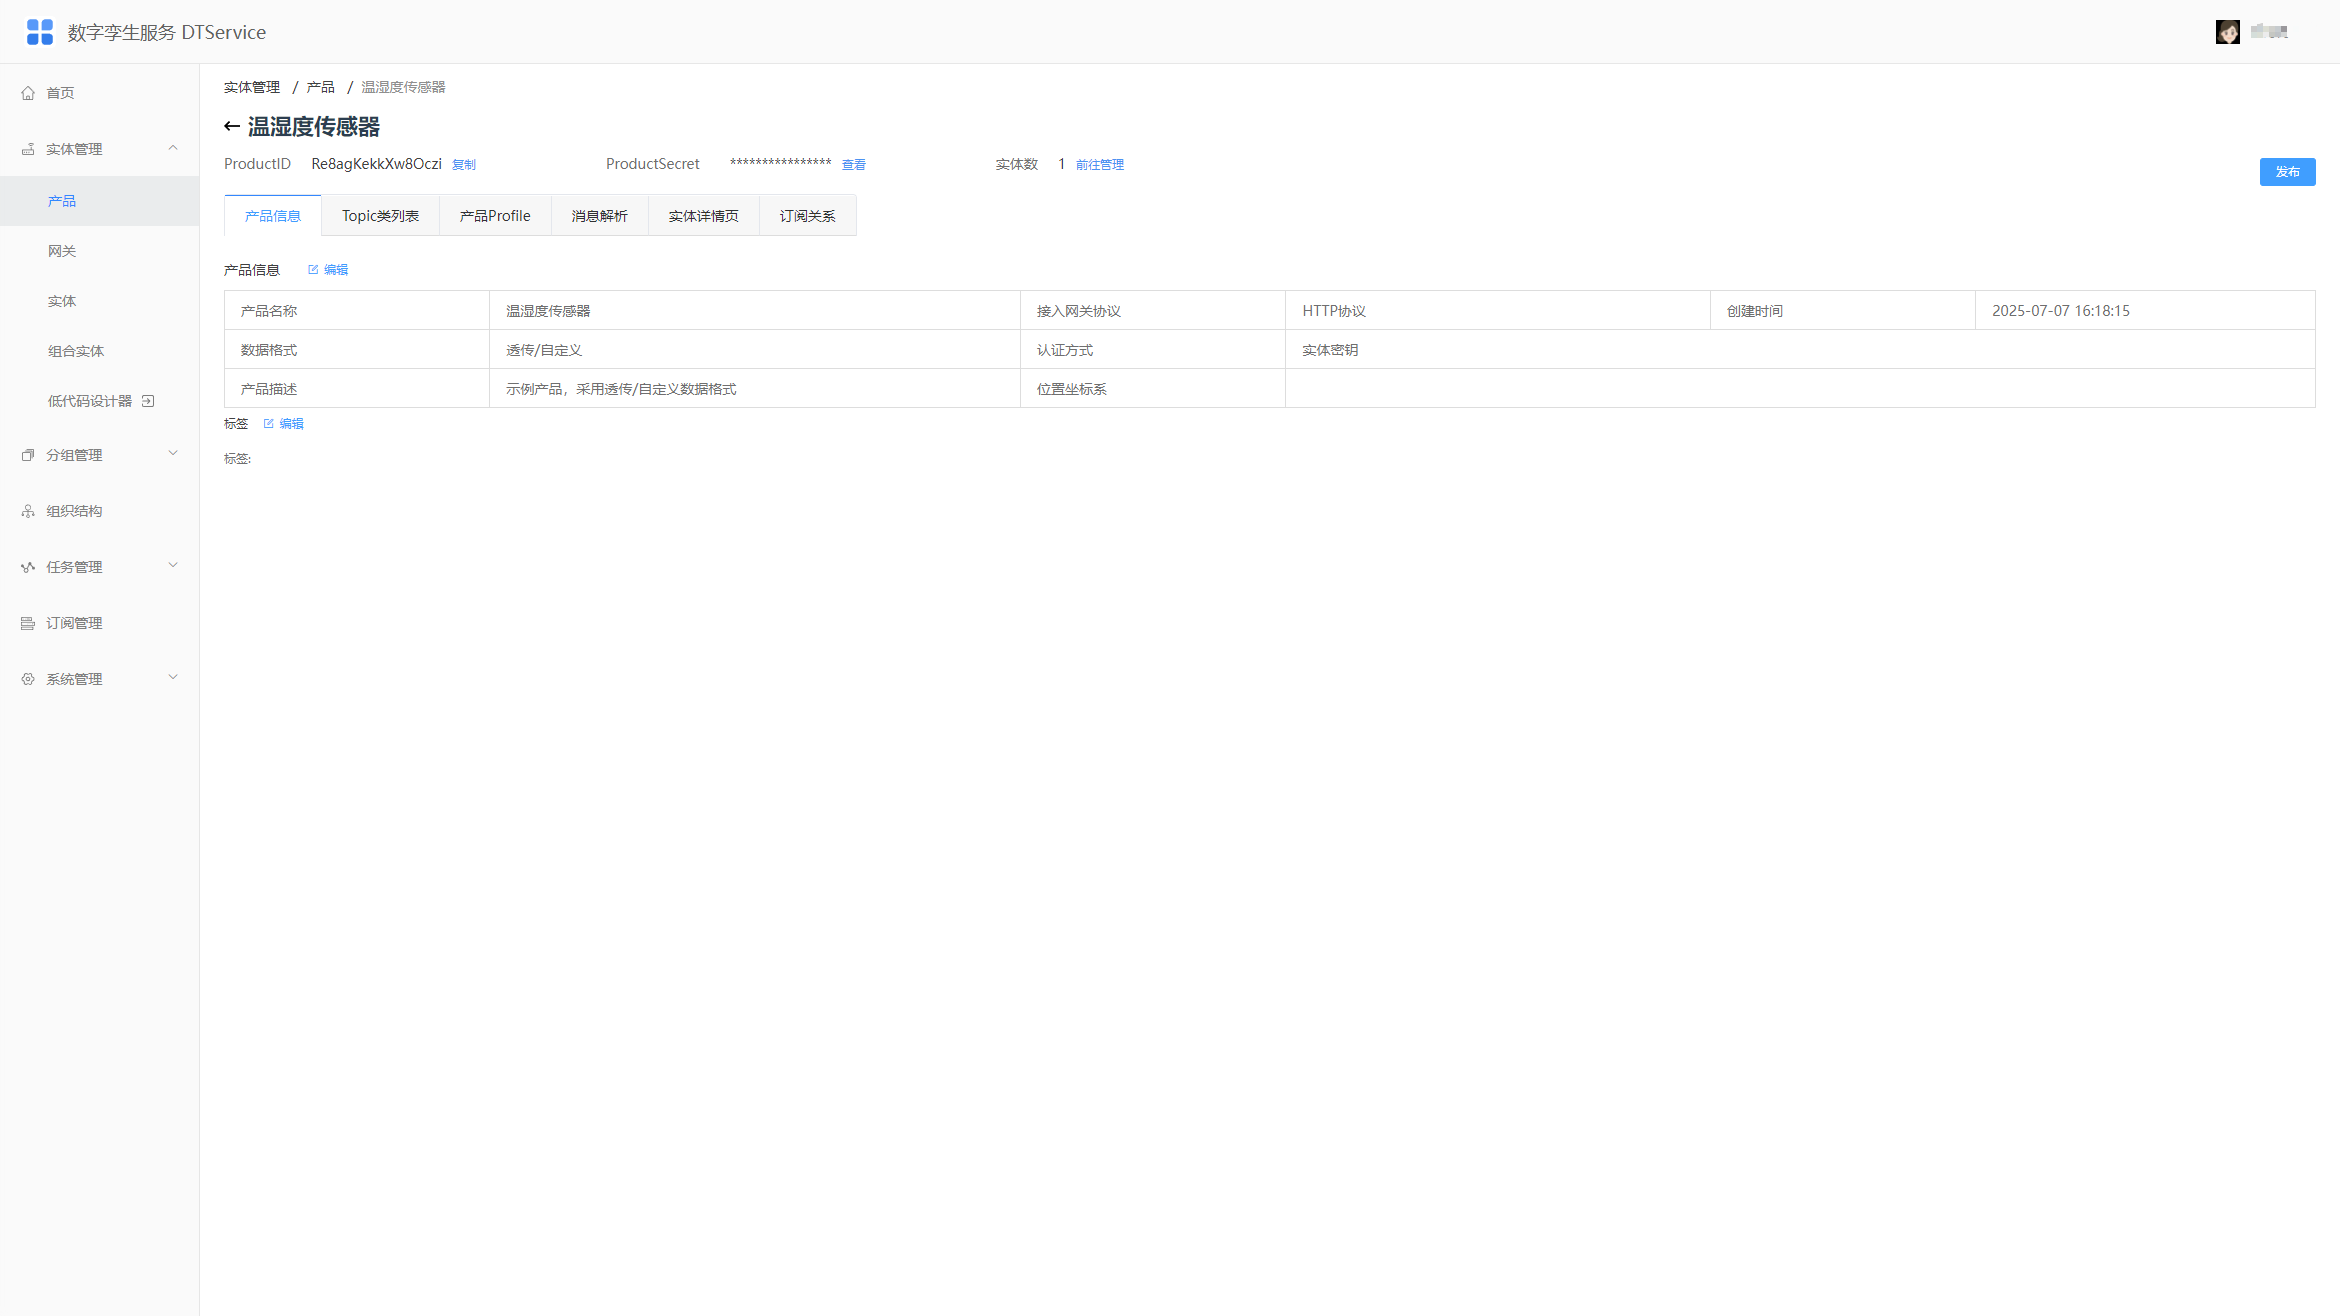Click external link icon next to 低代码设计器
The image size is (2340, 1316).
pos(148,401)
